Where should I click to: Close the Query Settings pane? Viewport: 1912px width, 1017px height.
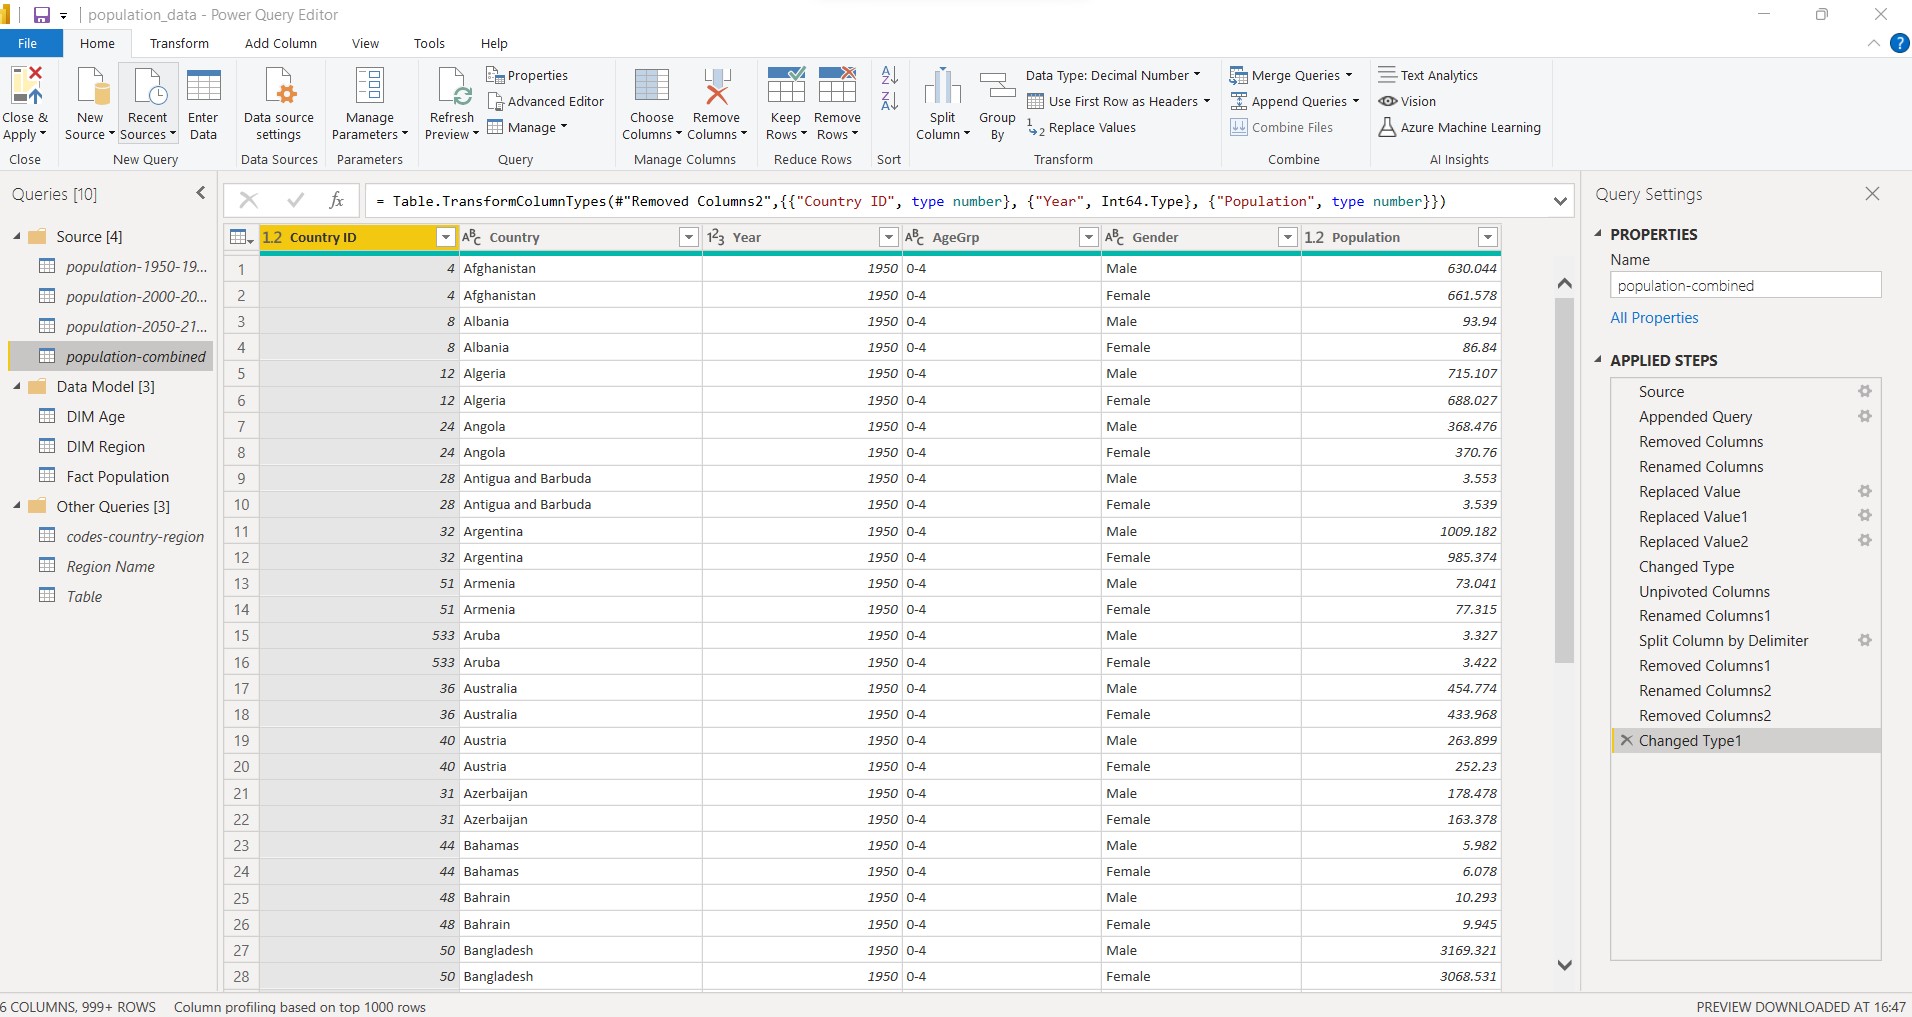[1872, 194]
